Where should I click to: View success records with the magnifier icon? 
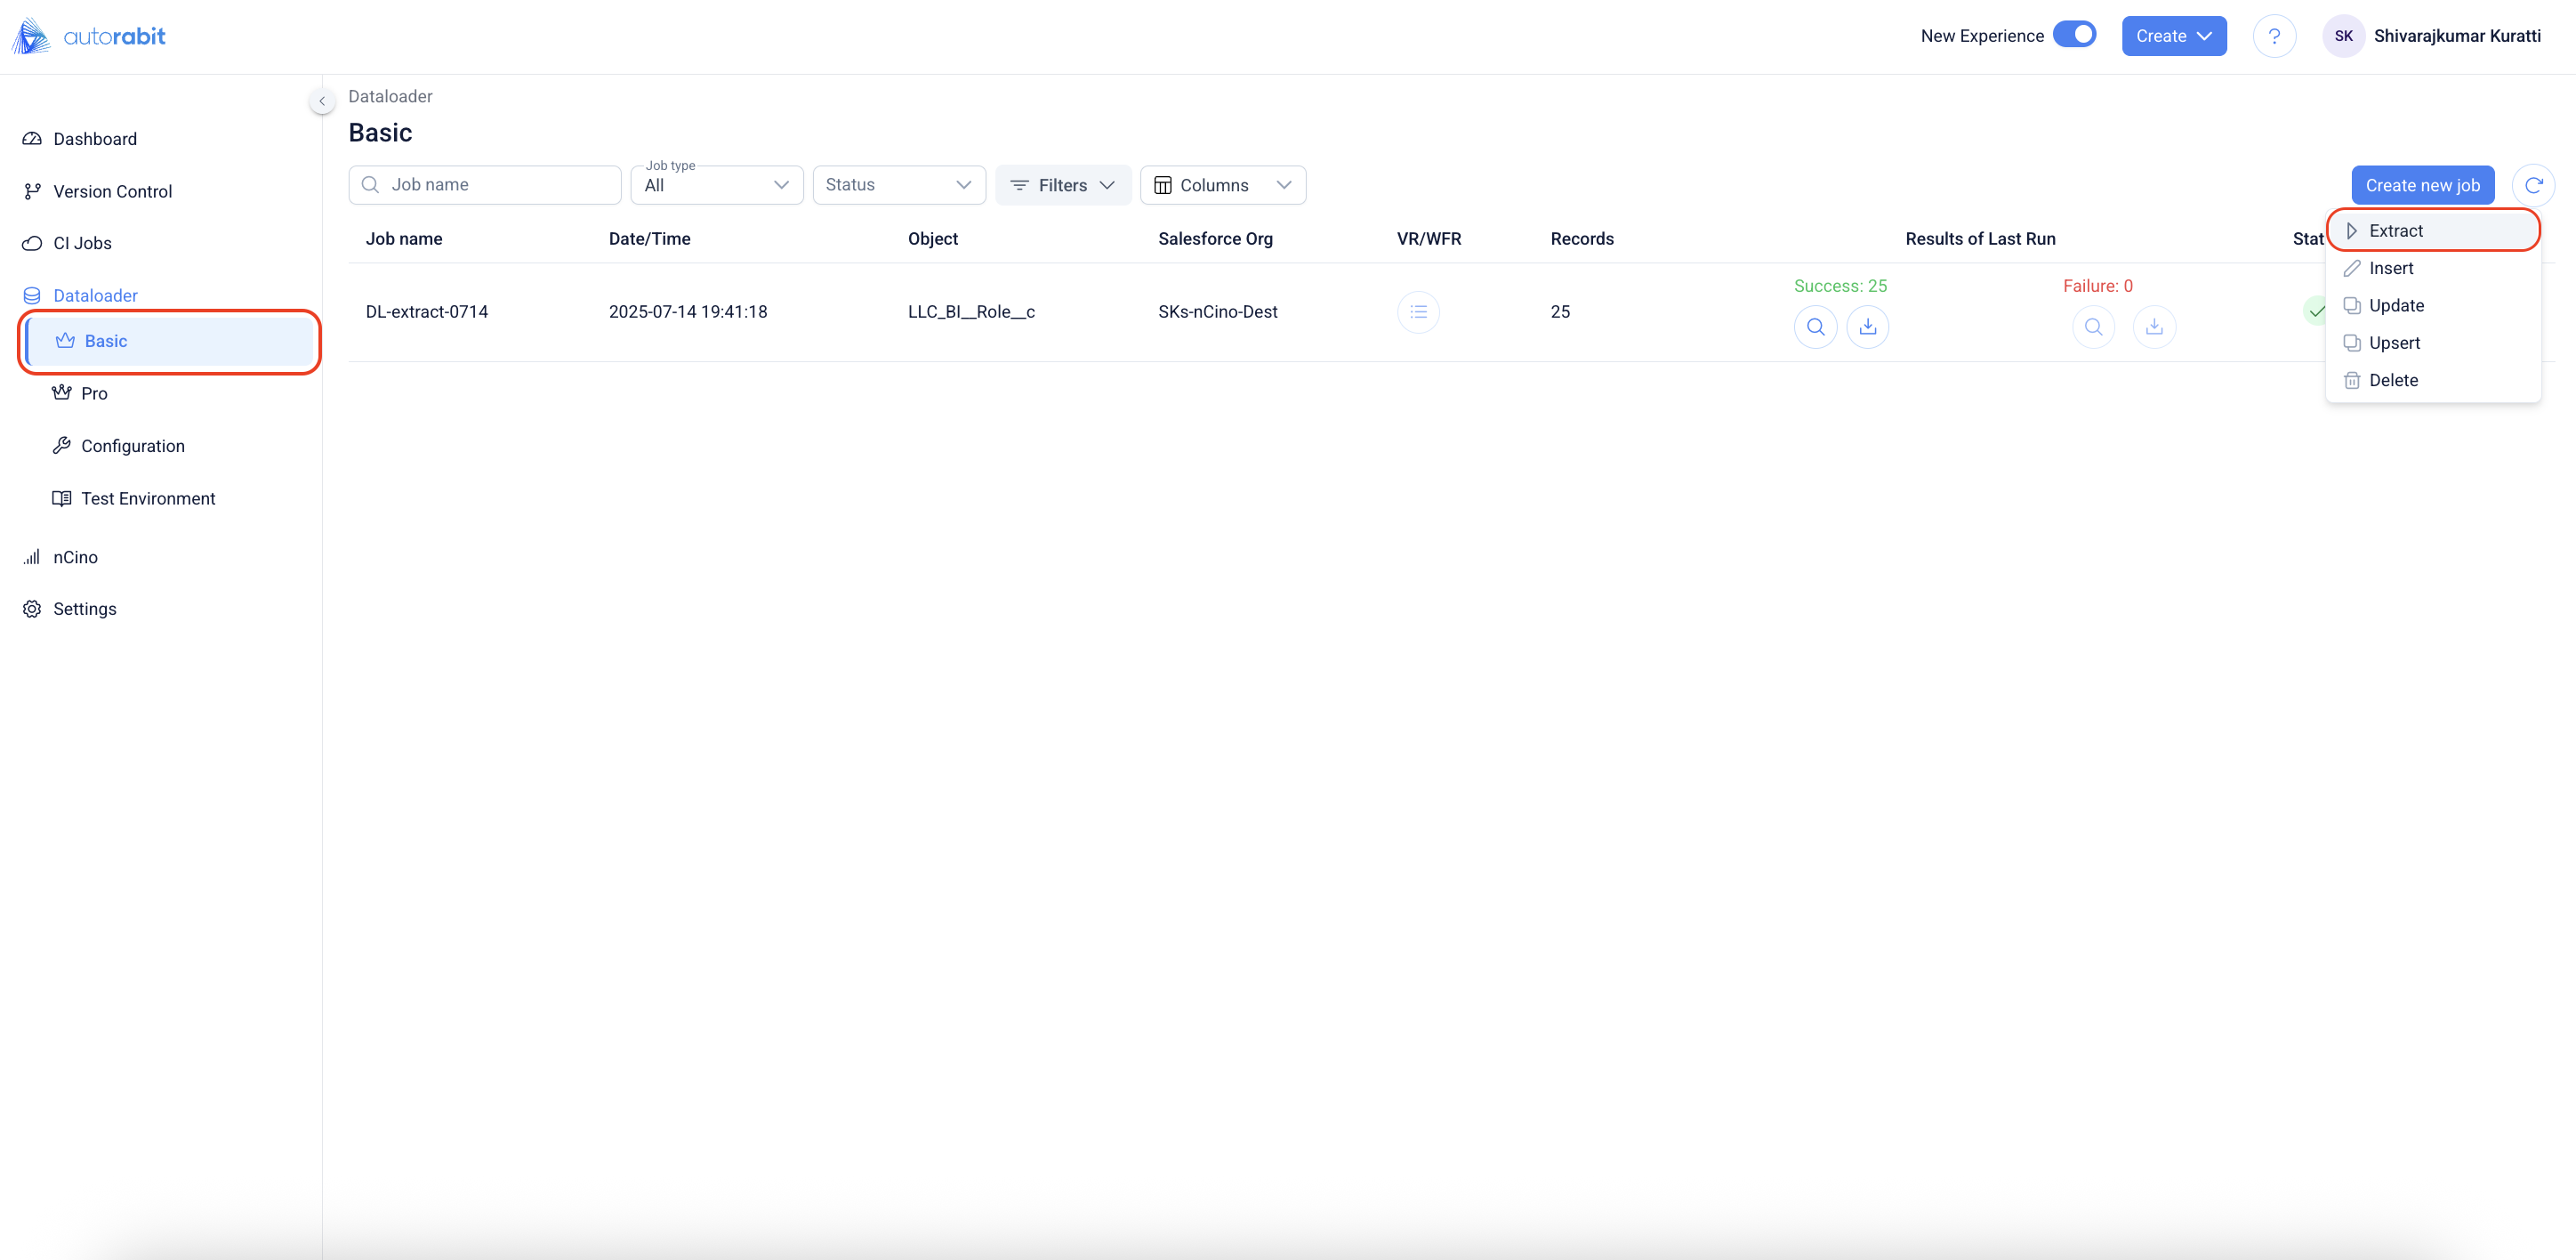click(1815, 327)
